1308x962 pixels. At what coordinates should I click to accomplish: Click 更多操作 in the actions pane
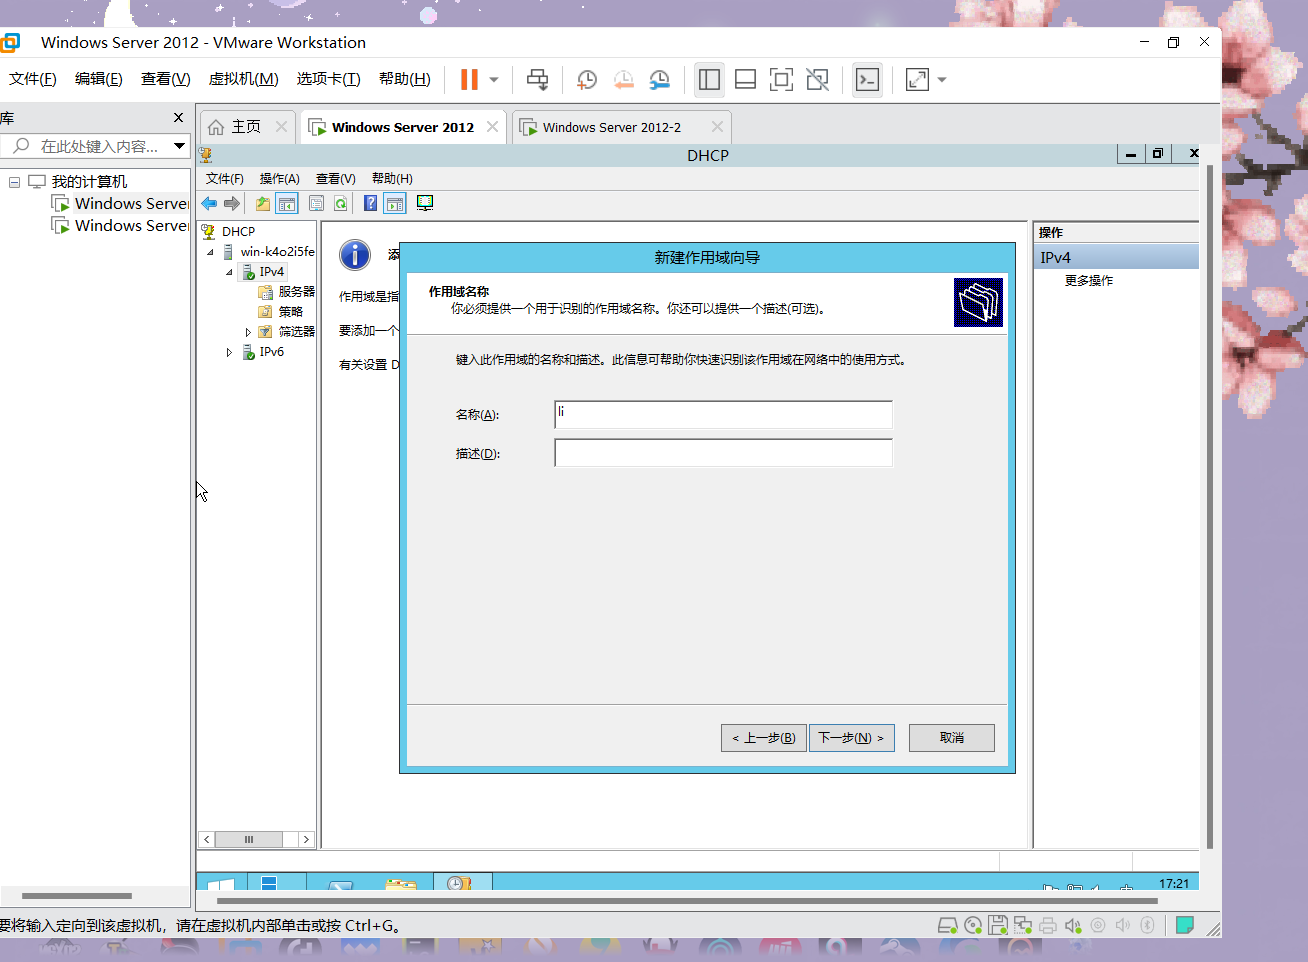coord(1089,281)
